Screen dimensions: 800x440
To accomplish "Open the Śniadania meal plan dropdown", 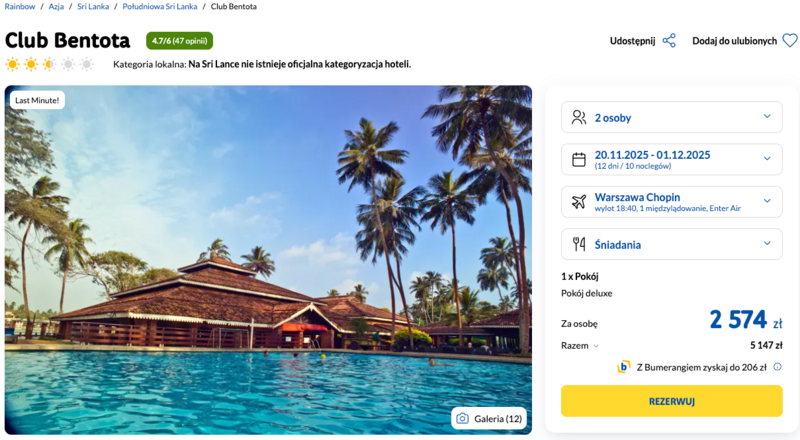I will 767,243.
